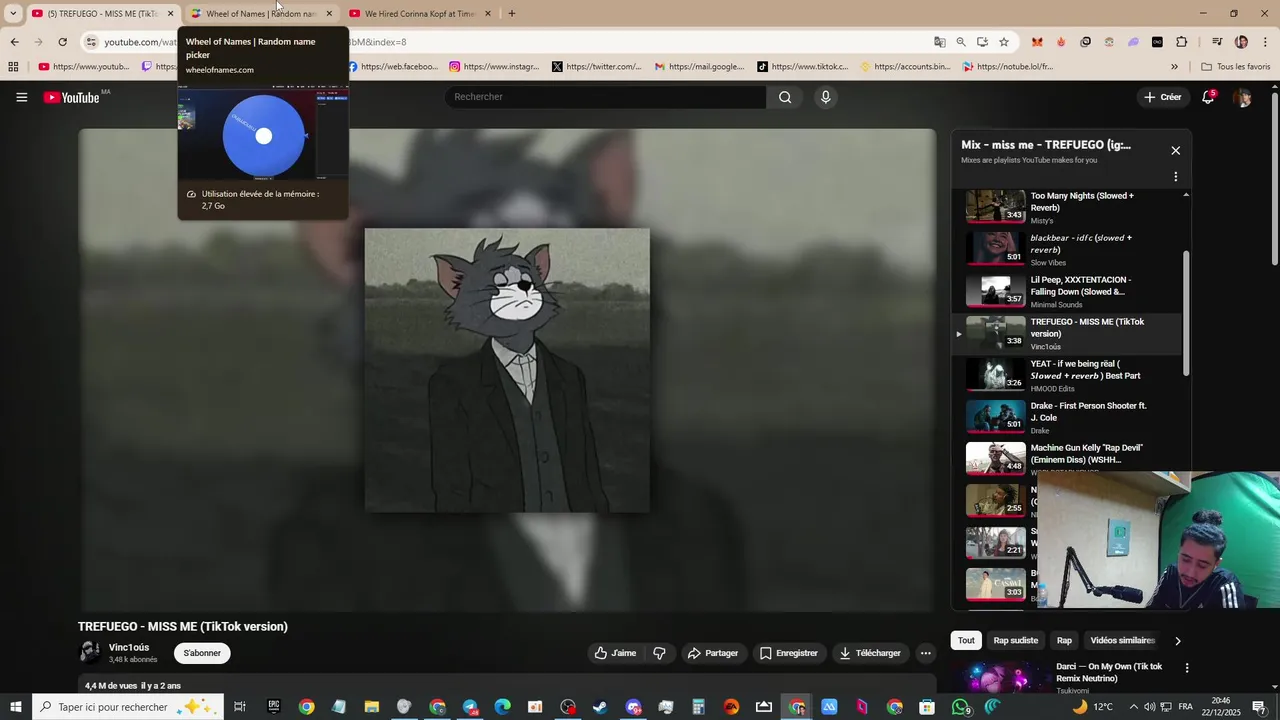Close the We Hired Corinna Kopf tab
Screen dimensions: 1280x720
[x=488, y=14]
